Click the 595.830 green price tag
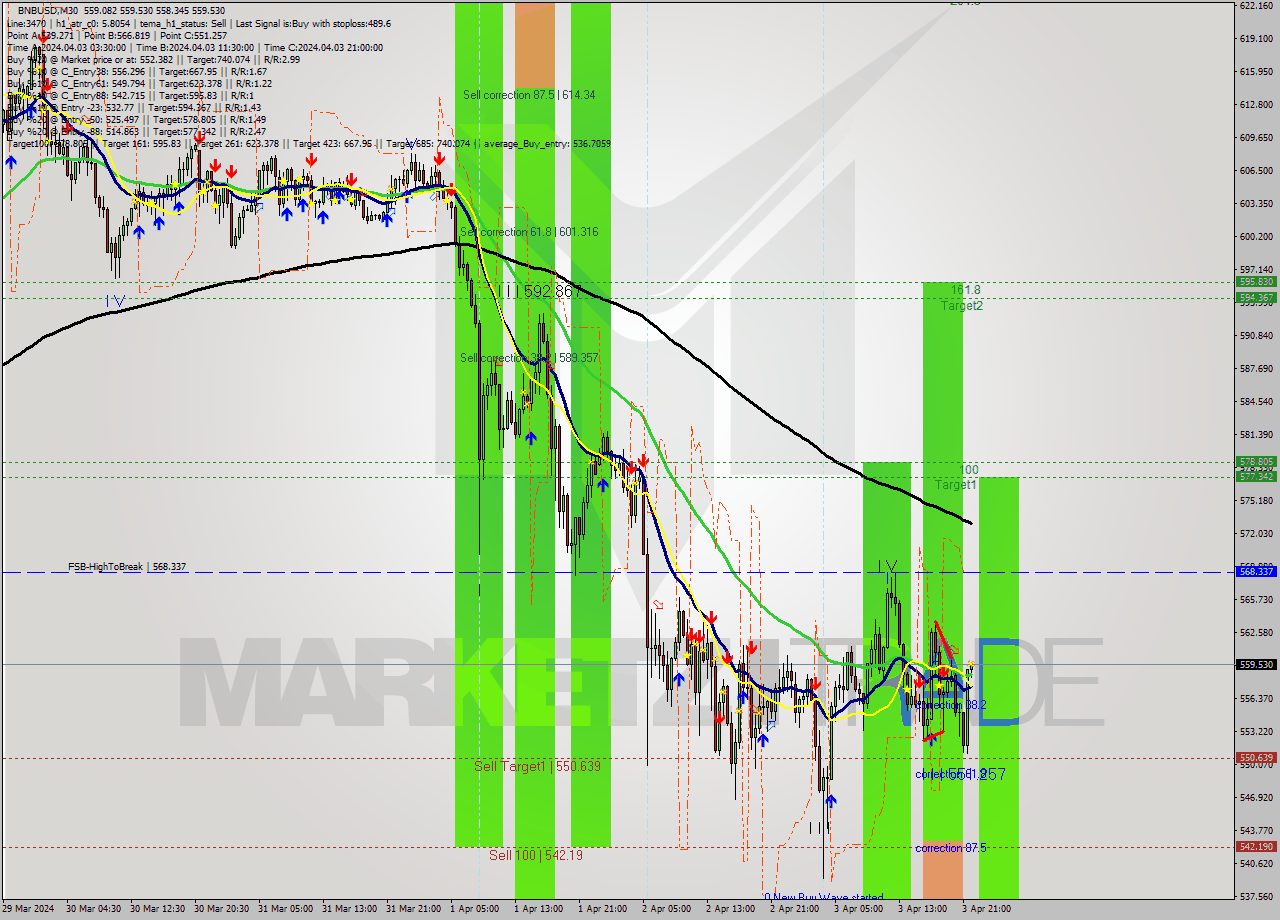Screen dimensions: 1280x920 pos(1256,282)
